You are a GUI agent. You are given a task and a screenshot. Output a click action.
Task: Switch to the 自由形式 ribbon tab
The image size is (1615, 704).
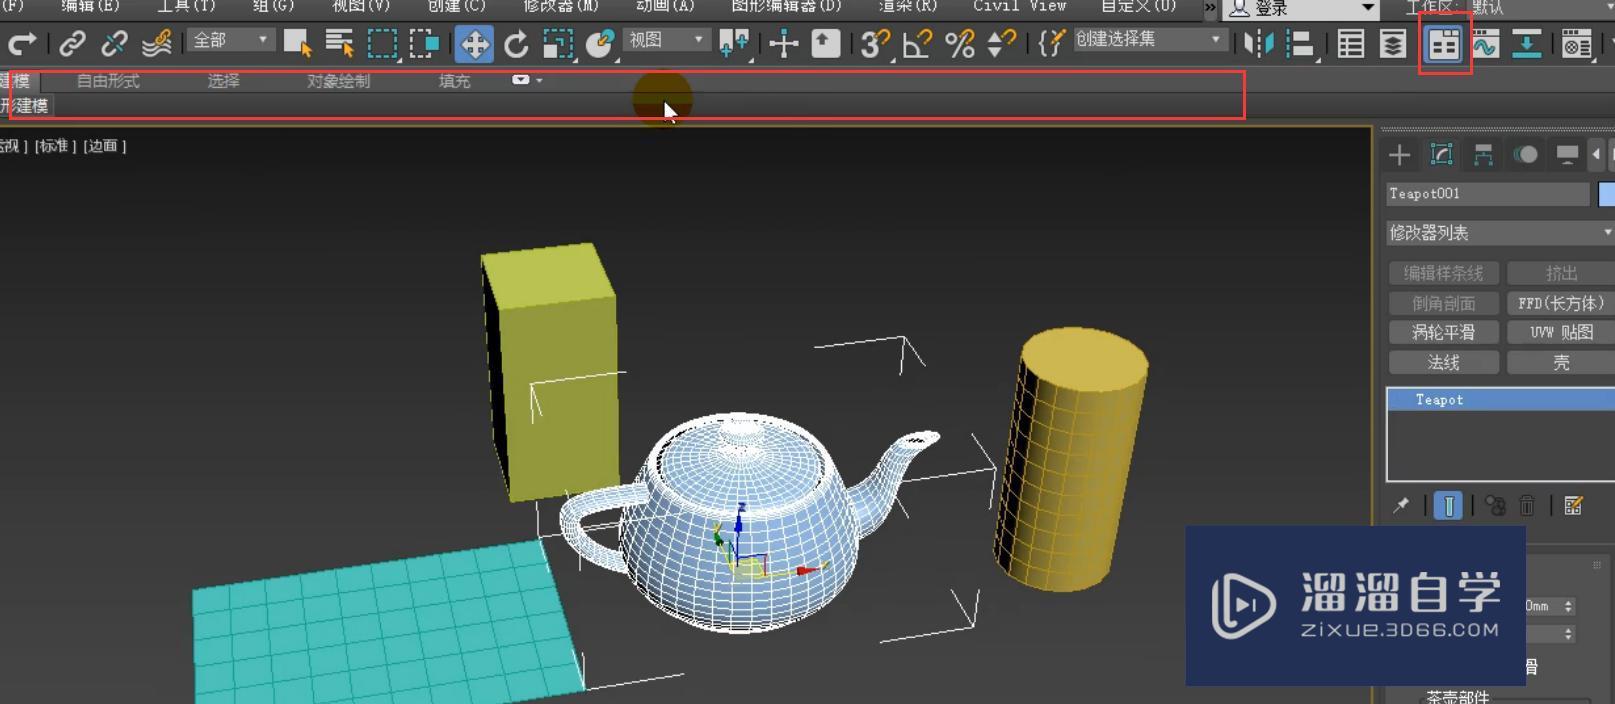108,81
